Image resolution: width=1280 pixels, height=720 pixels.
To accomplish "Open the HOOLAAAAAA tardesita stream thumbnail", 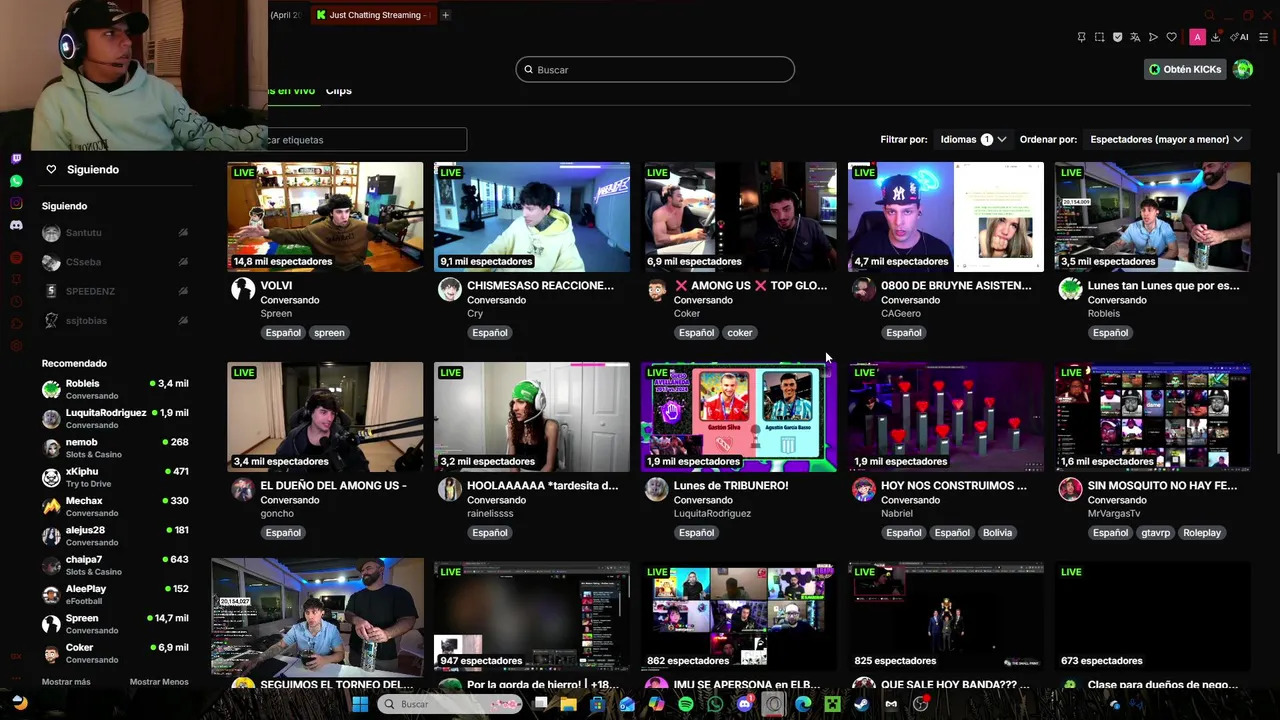I will pyautogui.click(x=532, y=417).
